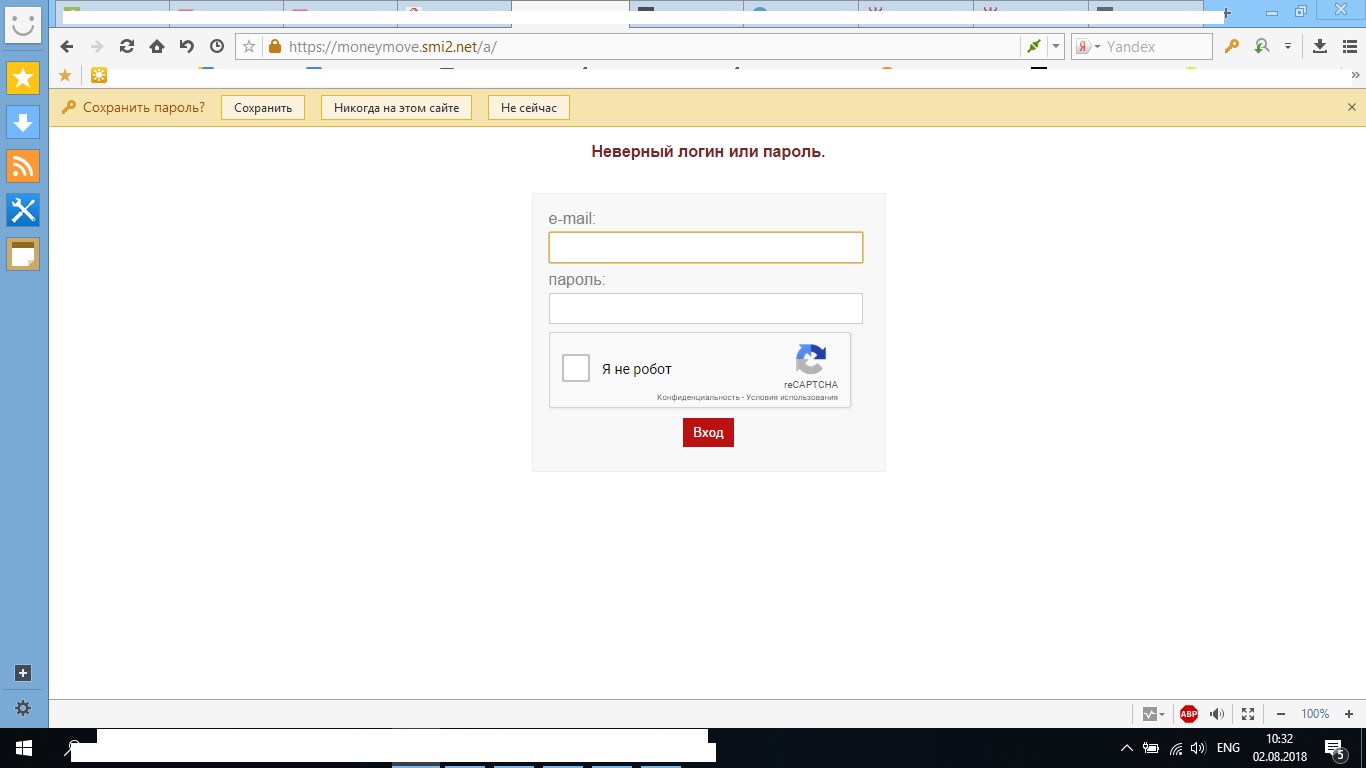The height and width of the screenshot is (768, 1366).
Task: Switch ENG input language
Action: tap(1228, 748)
